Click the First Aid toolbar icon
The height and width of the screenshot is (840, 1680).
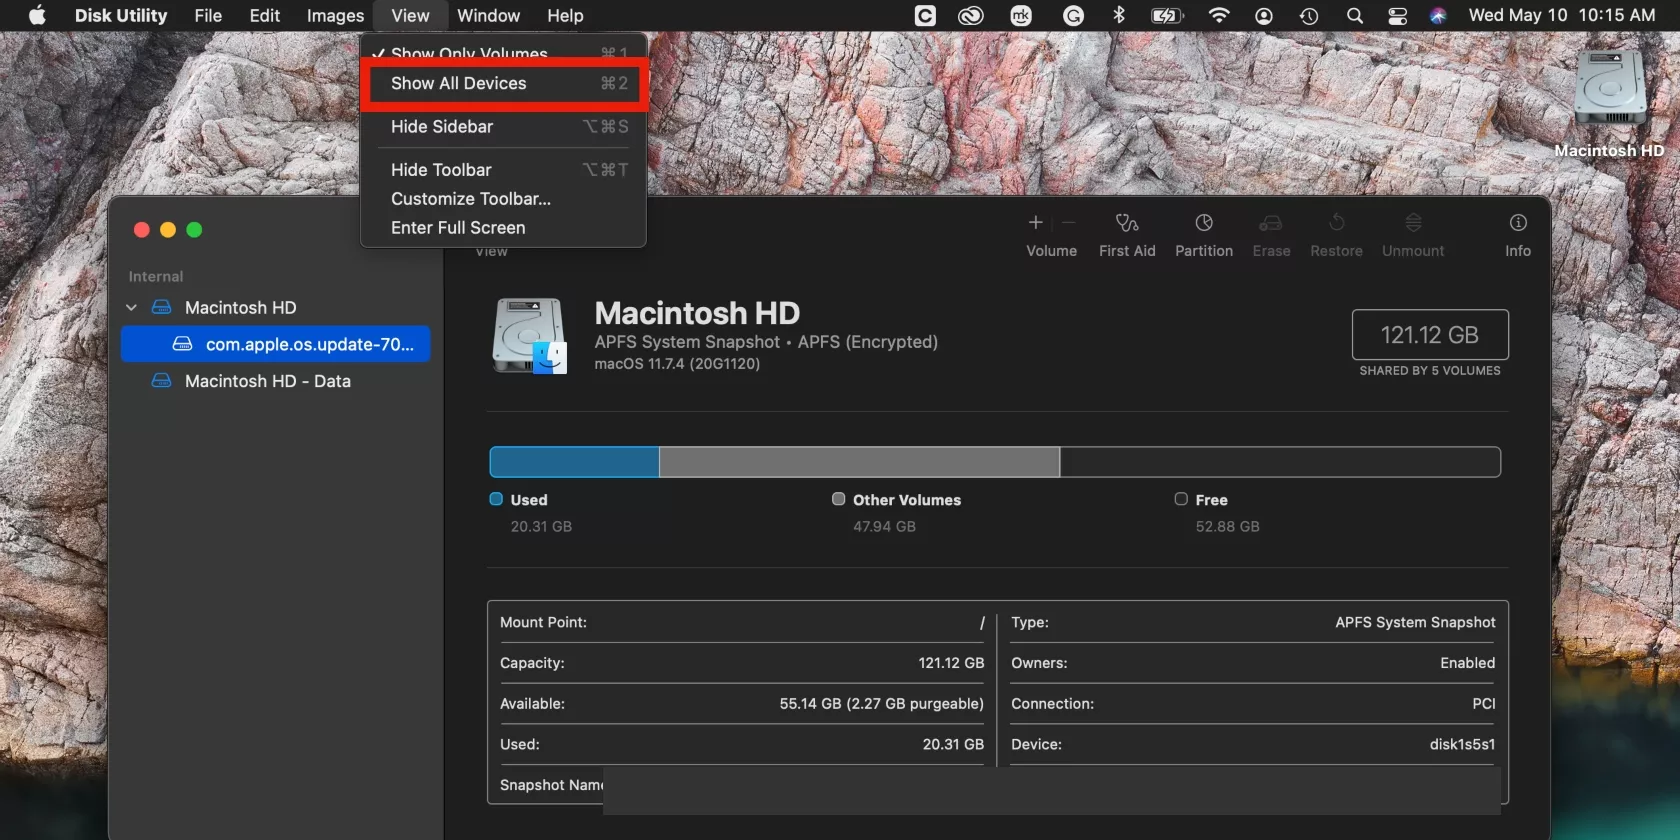tap(1127, 223)
